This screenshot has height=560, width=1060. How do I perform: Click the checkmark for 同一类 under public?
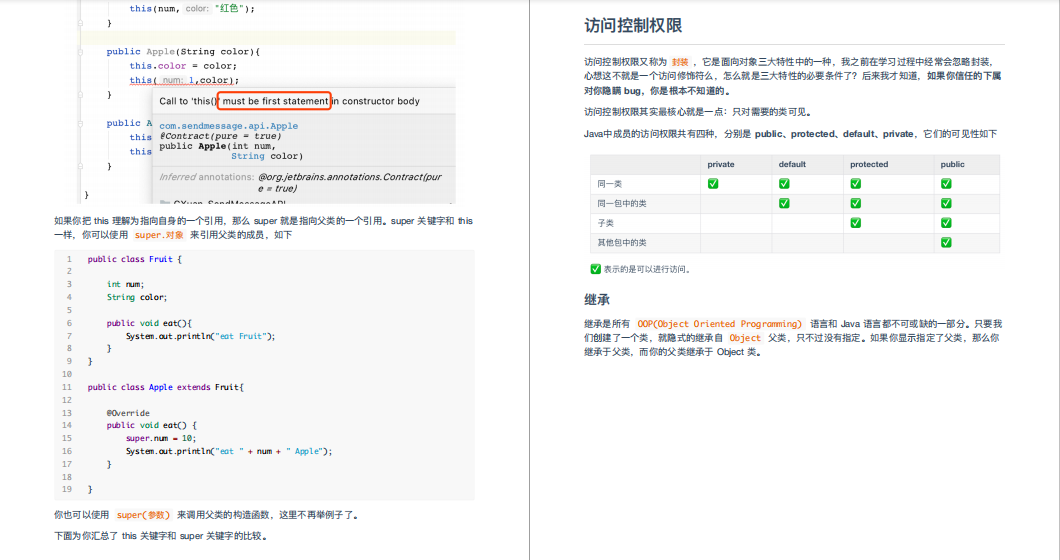click(x=946, y=183)
